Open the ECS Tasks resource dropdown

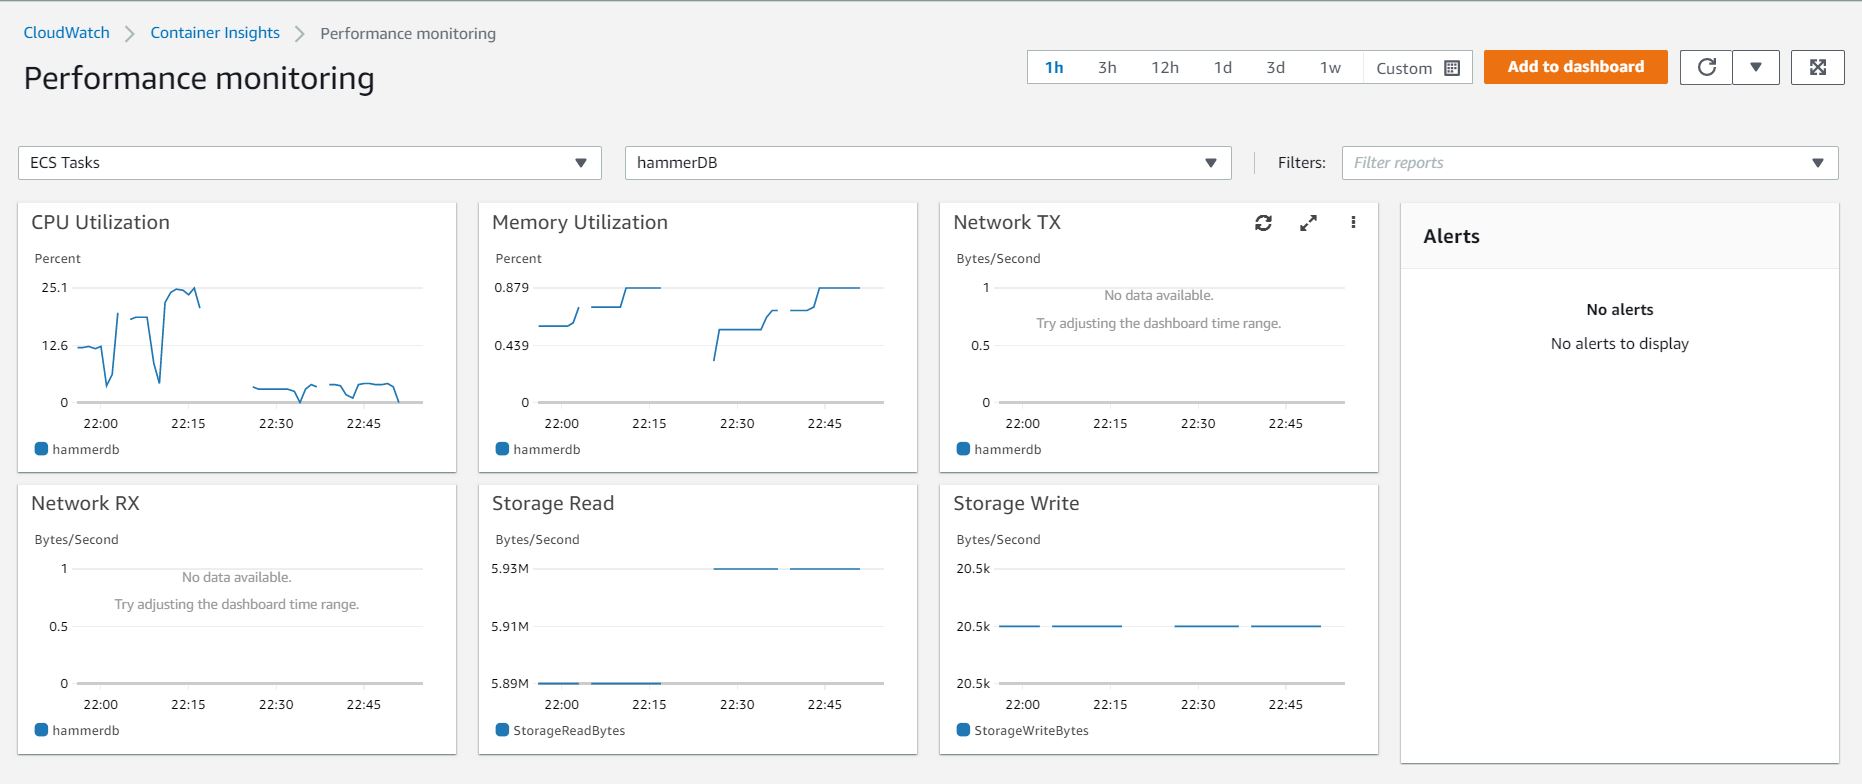click(x=309, y=163)
